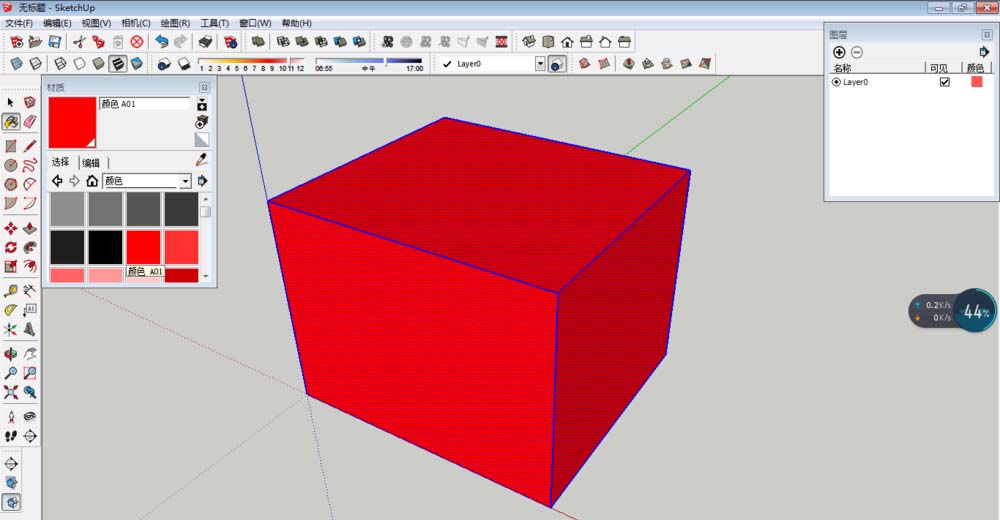Open the layers panel details arrow menu
Screen dimensions: 1000x520
coord(984,52)
